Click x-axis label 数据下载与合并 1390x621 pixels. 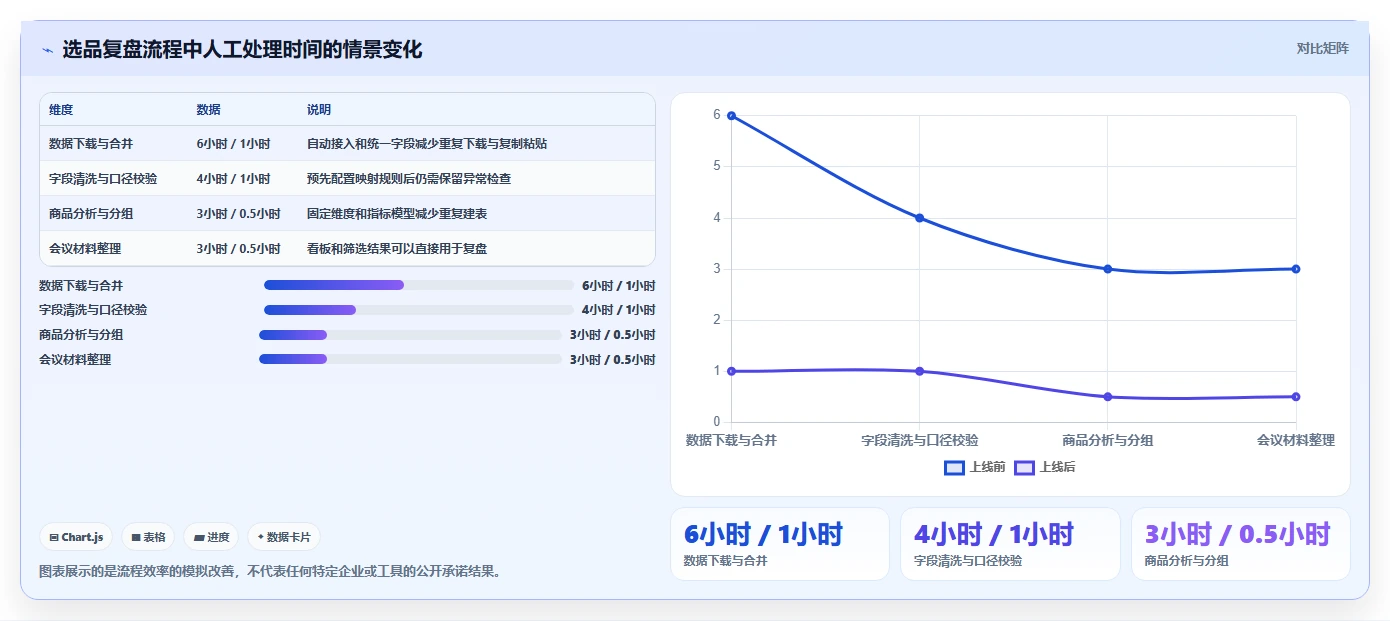tap(731, 440)
